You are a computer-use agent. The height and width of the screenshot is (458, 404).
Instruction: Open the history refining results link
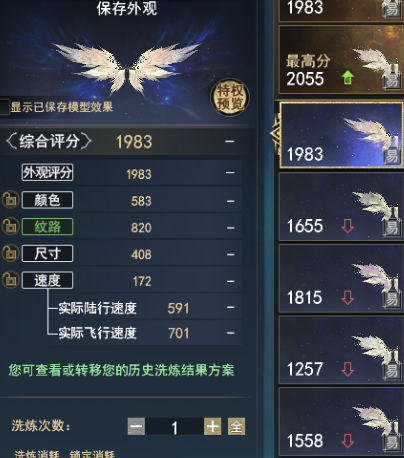click(x=121, y=370)
